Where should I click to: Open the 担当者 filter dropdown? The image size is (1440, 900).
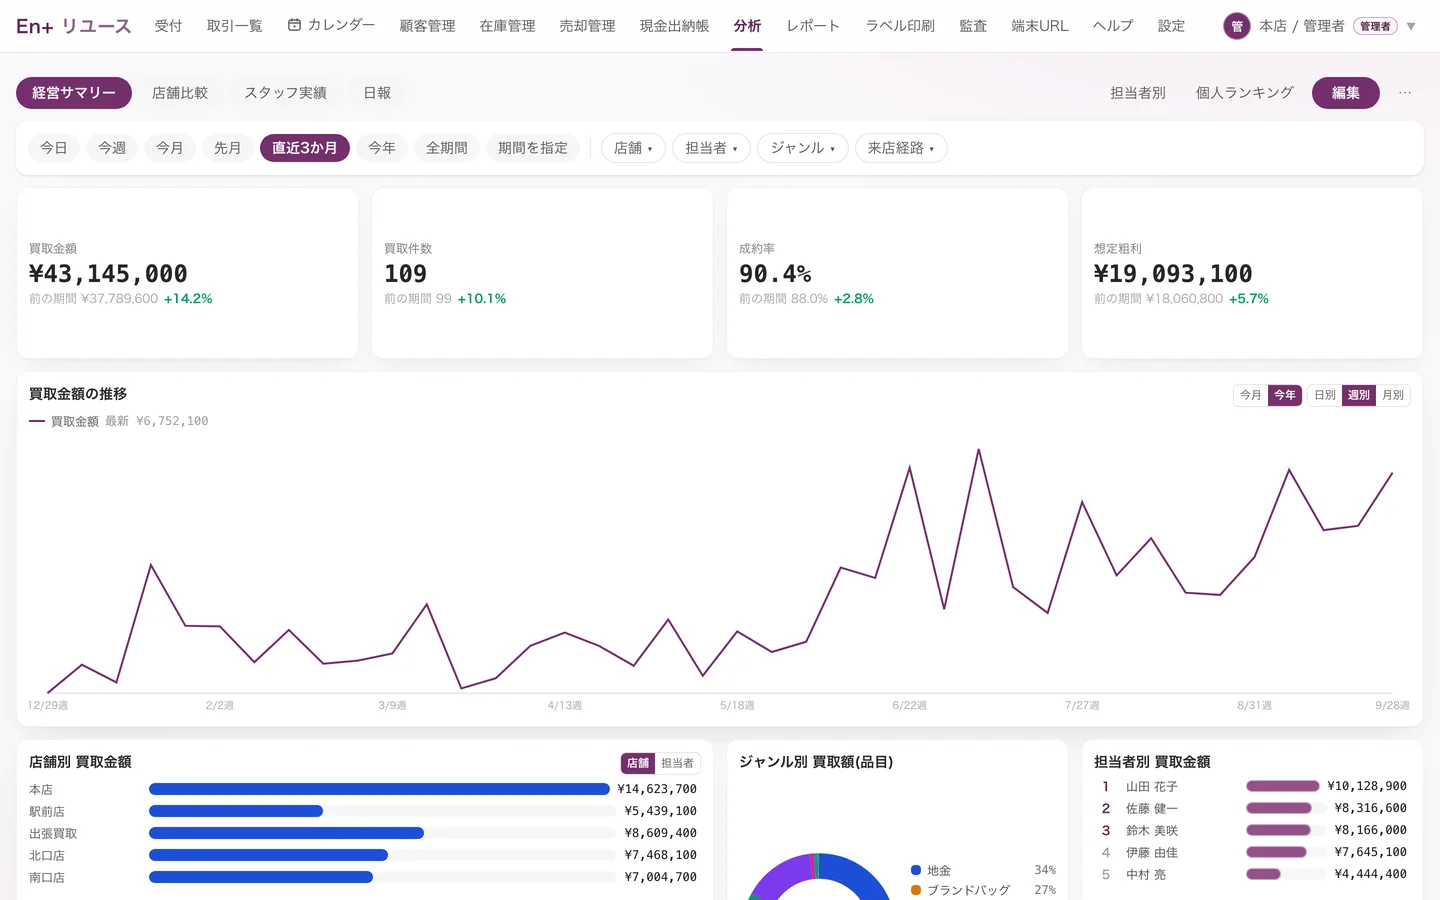(711, 148)
